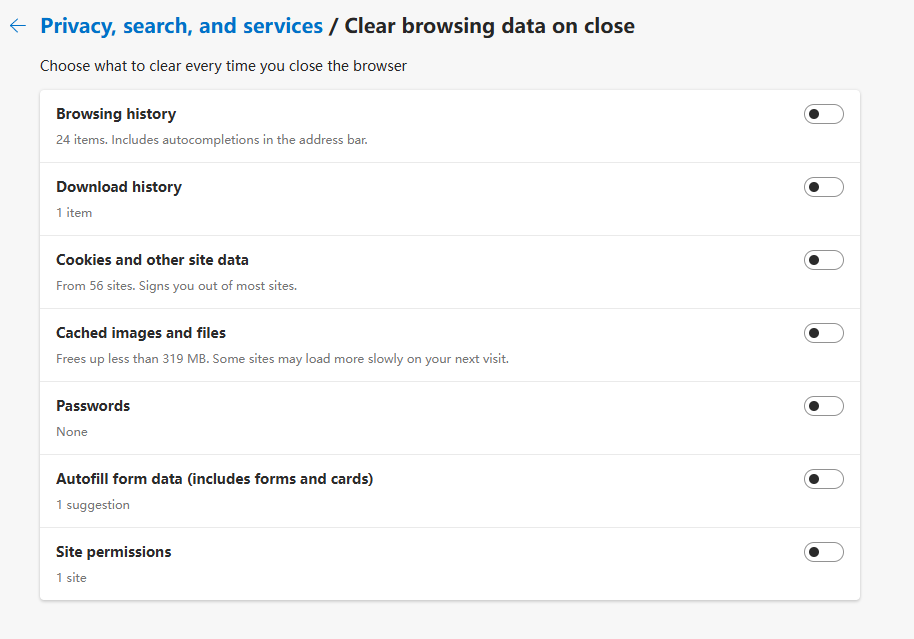Click Autofill form data heading text
The width and height of the screenshot is (914, 639).
coord(215,479)
